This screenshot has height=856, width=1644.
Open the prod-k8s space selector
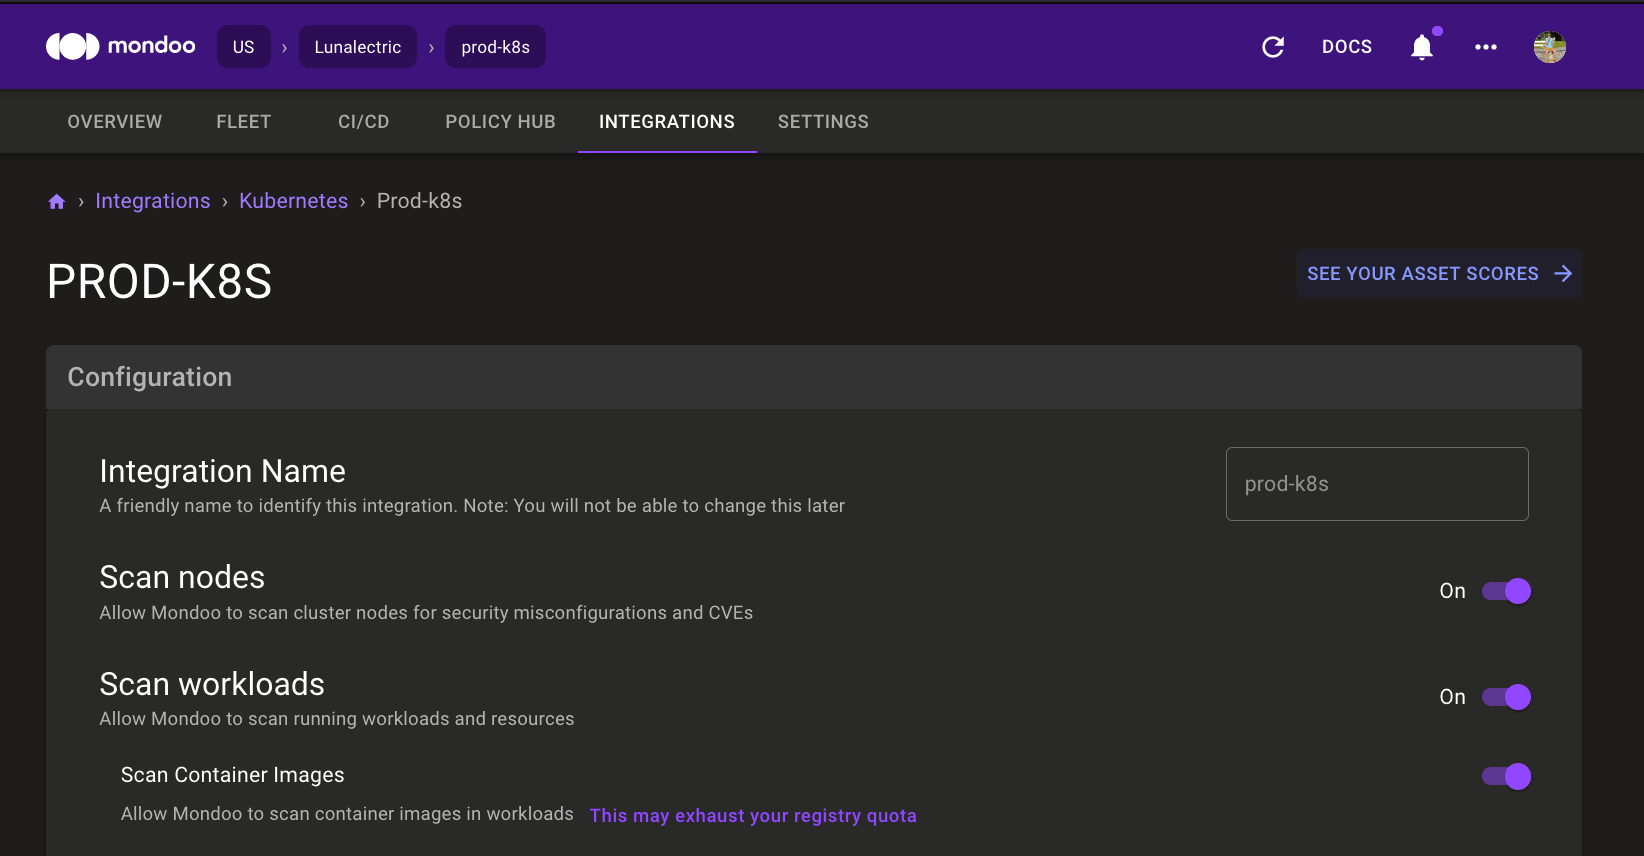tap(495, 47)
